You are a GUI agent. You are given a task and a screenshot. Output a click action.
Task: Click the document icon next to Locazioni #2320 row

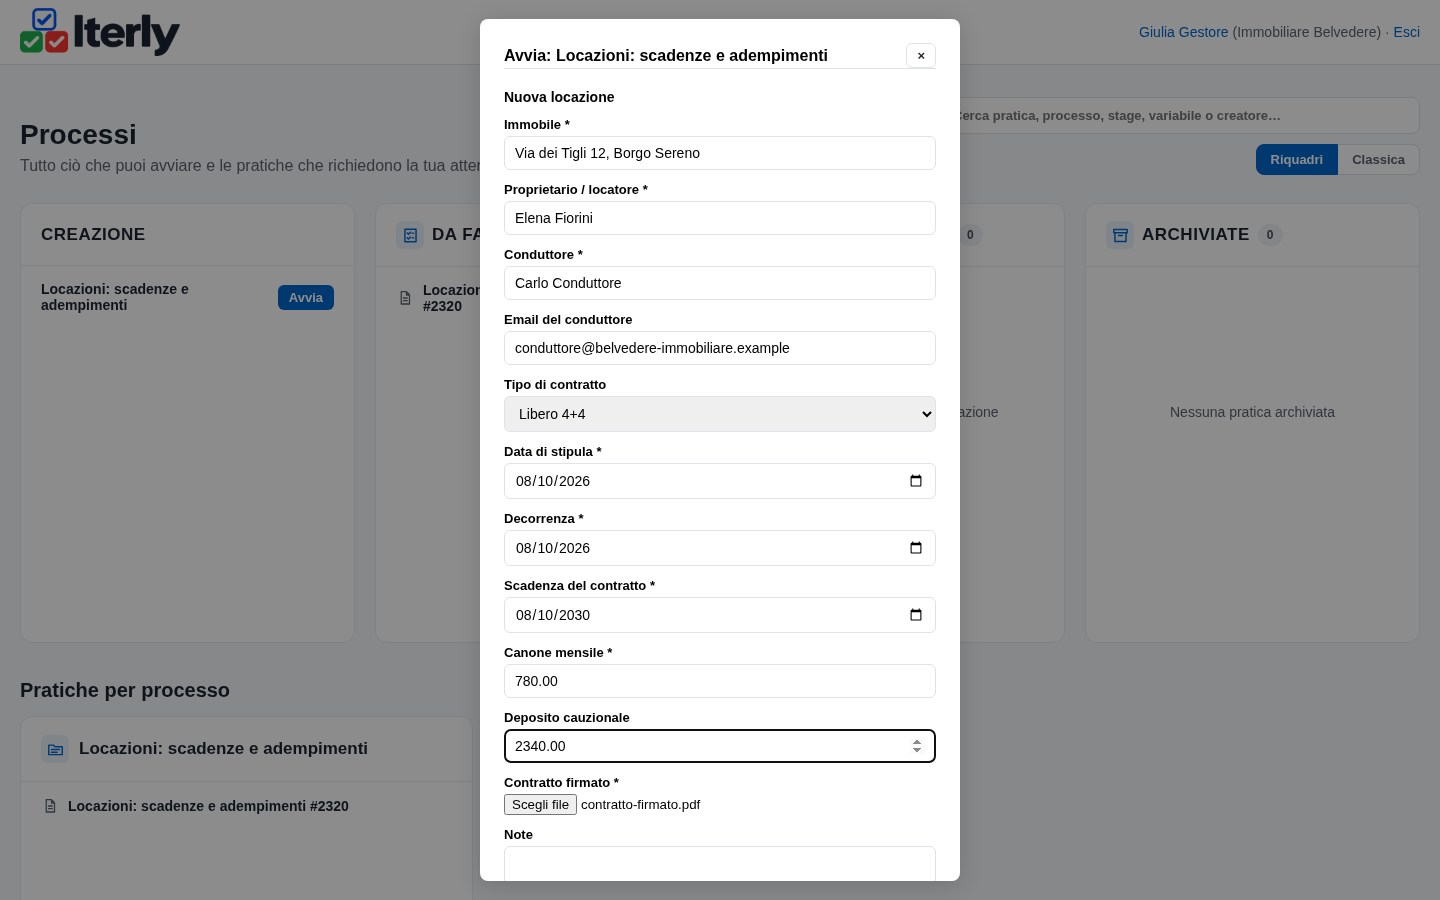[x=50, y=806]
